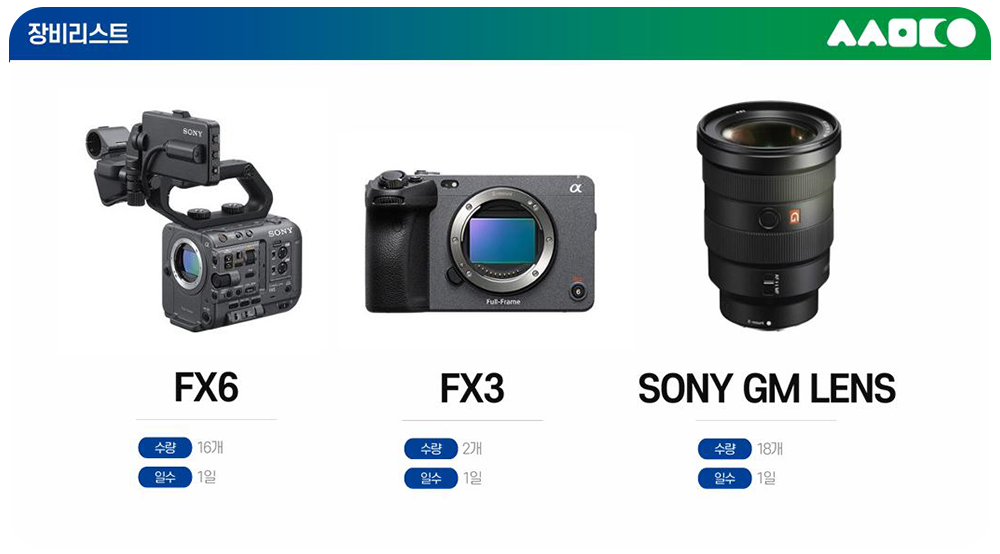
Task: Click the 일수 badge under FX3
Action: point(431,478)
